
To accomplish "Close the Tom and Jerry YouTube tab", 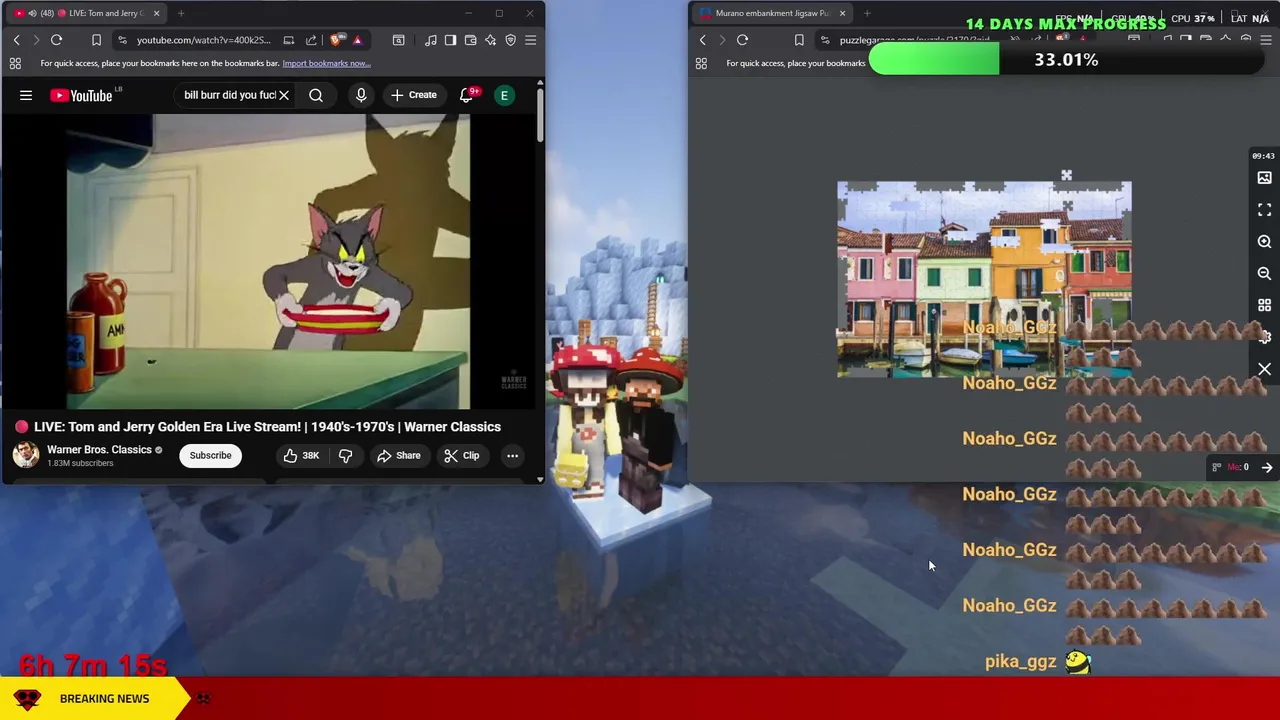I will pos(156,13).
